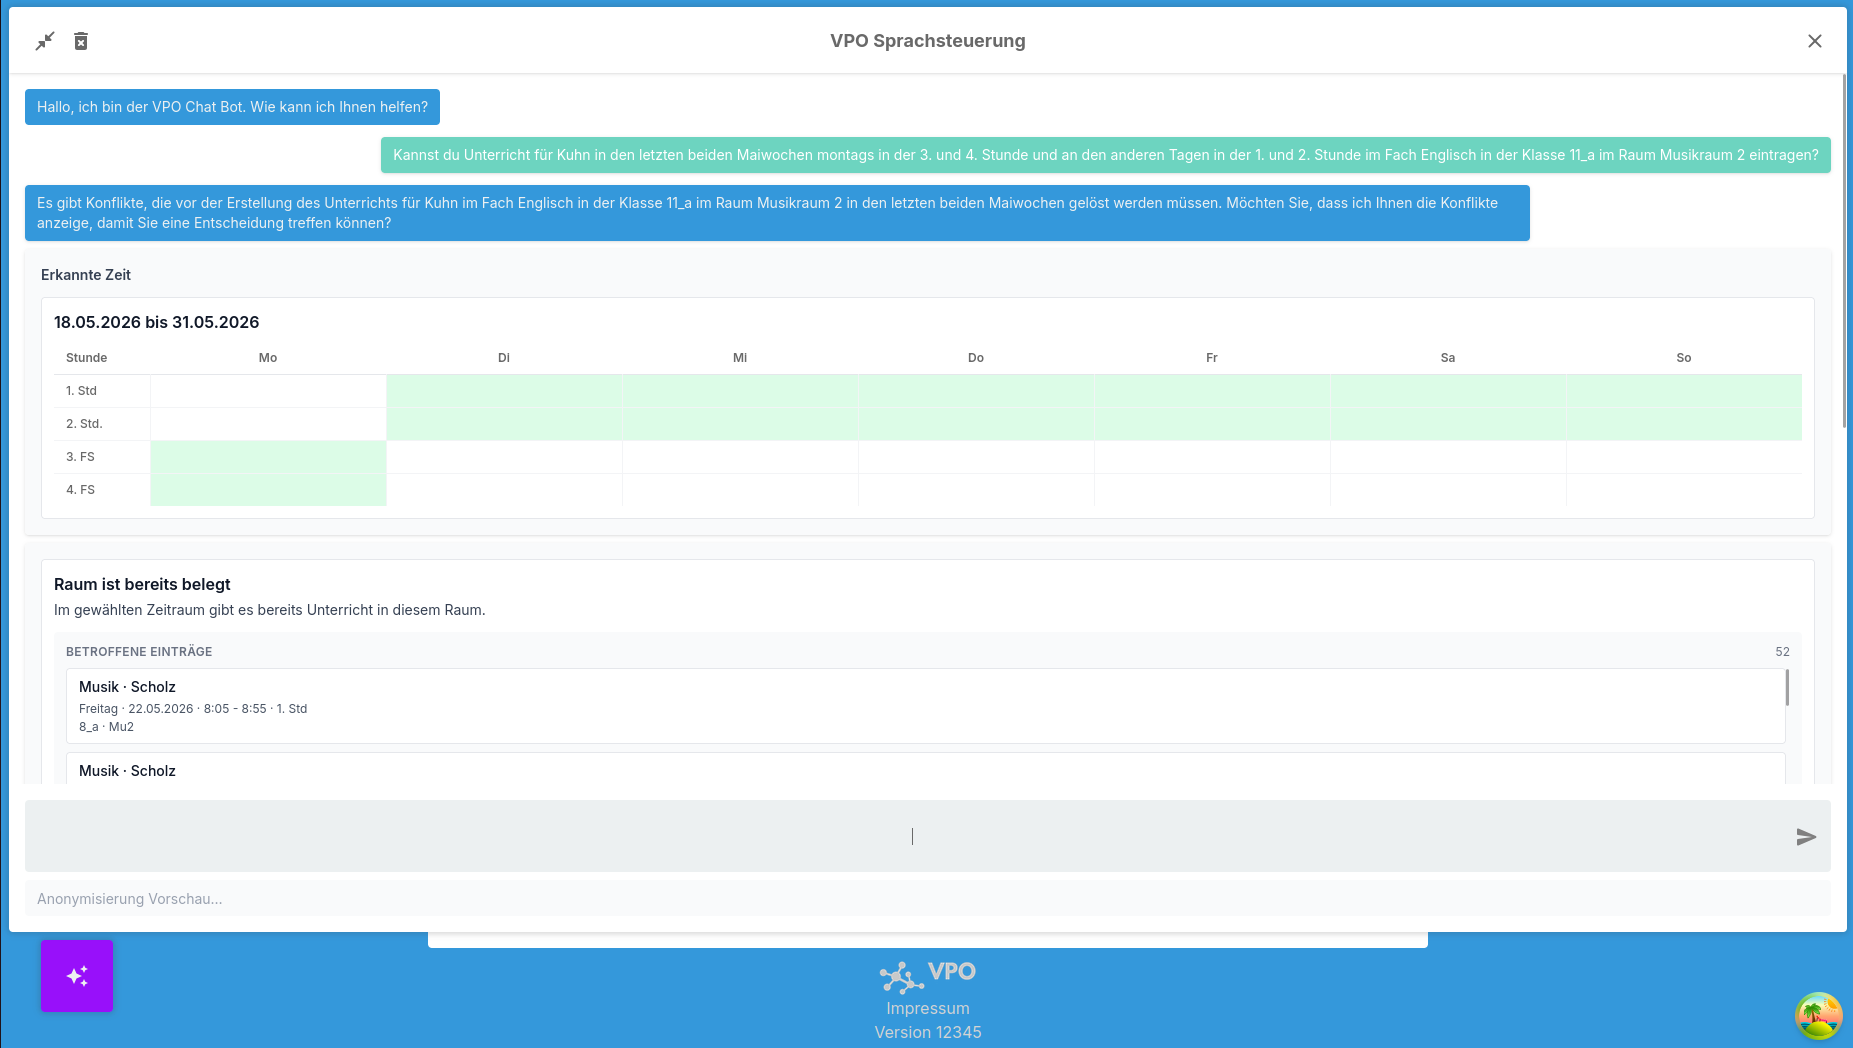The image size is (1853, 1048).
Task: Click the palm tree beach icon
Action: (1818, 1016)
